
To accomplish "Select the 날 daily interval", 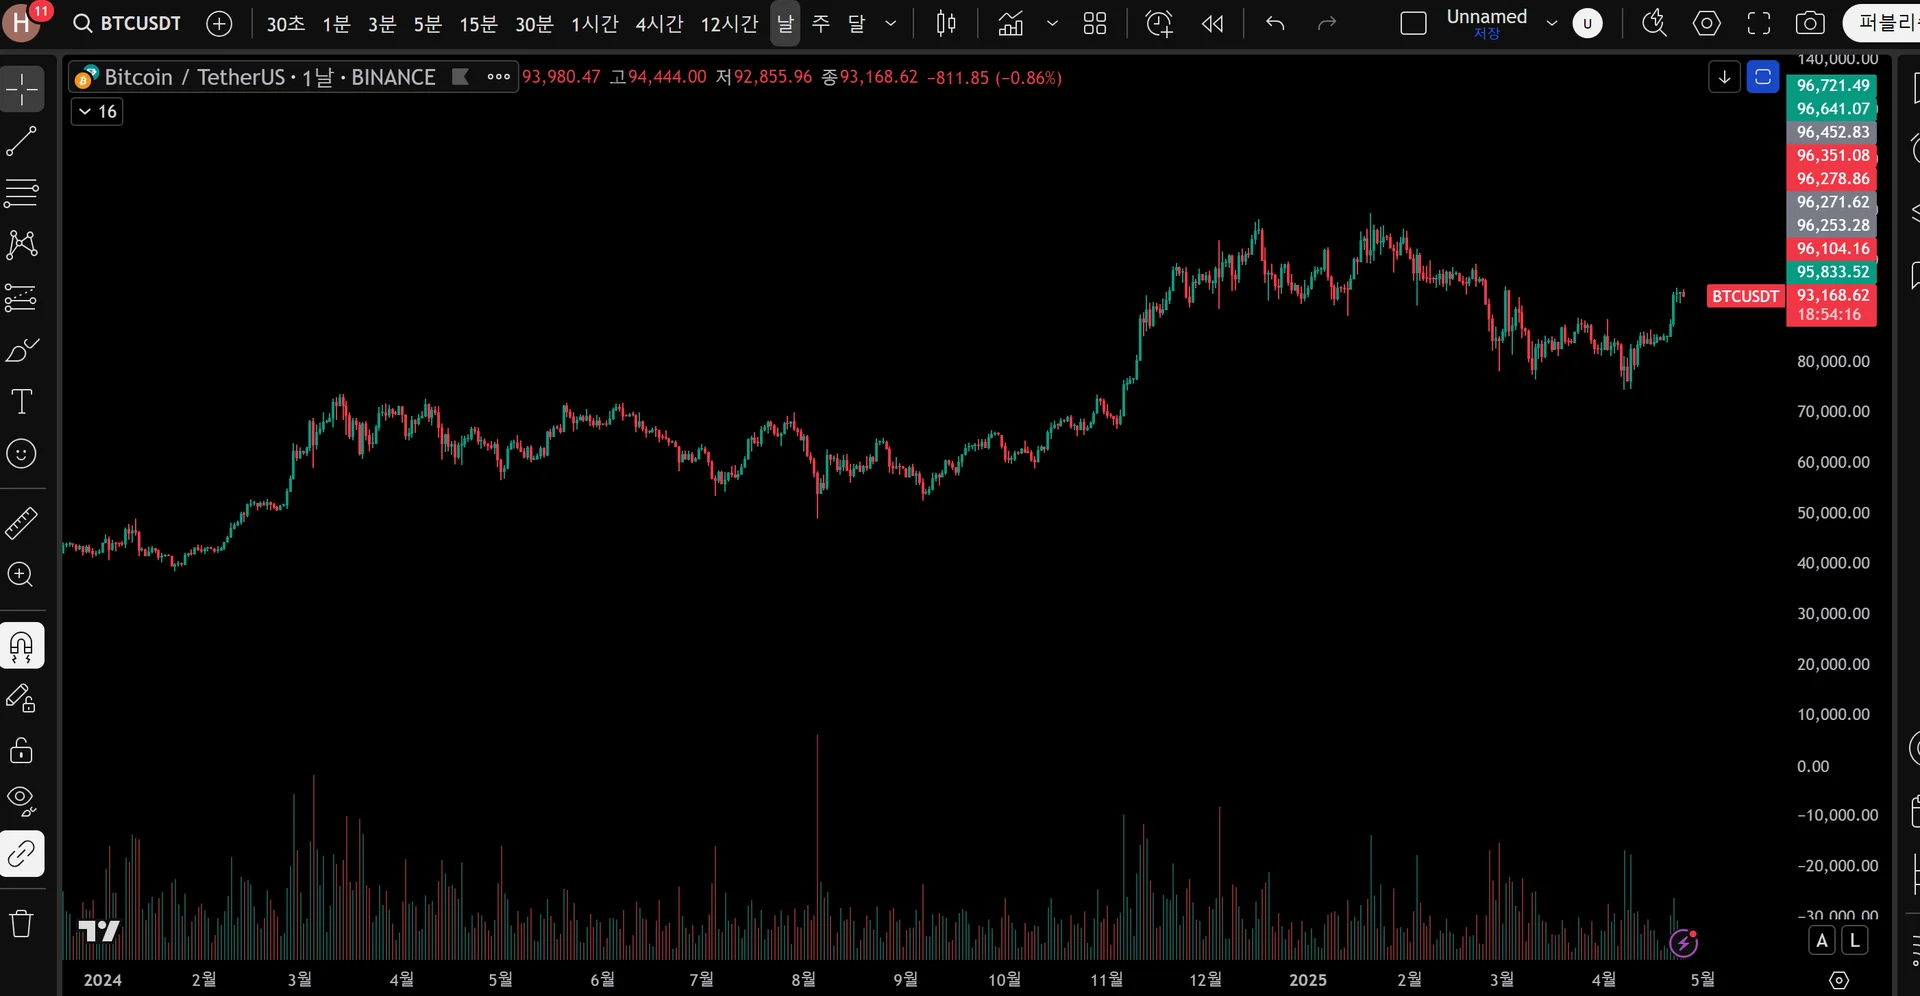I will [x=785, y=23].
